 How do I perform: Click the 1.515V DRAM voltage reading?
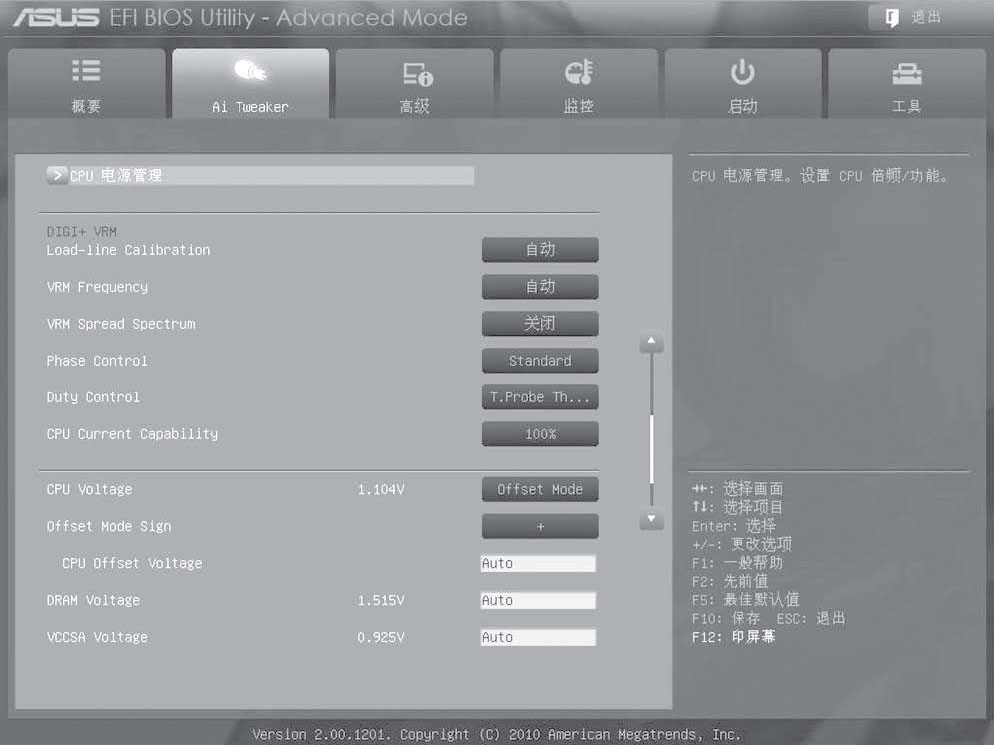381,600
